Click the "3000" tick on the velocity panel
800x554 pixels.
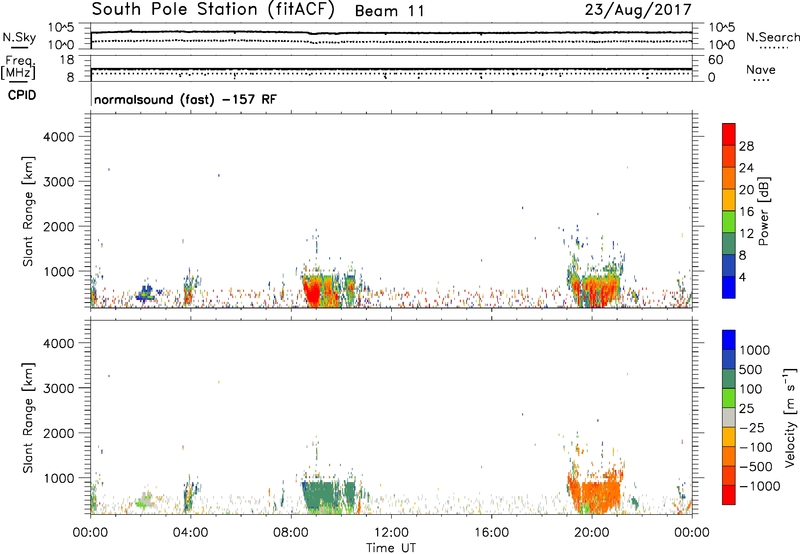pyautogui.click(x=58, y=388)
